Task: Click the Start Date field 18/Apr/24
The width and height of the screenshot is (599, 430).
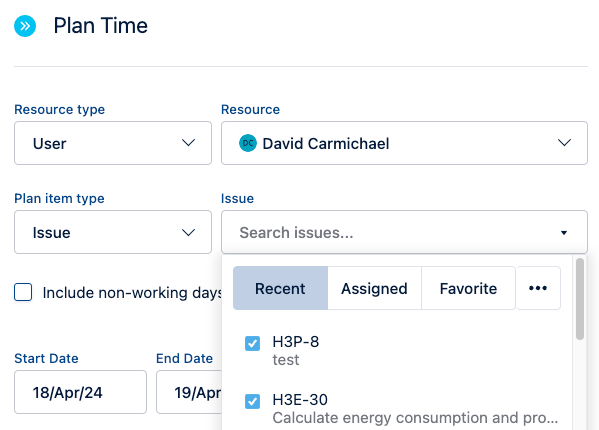Action: tap(80, 392)
